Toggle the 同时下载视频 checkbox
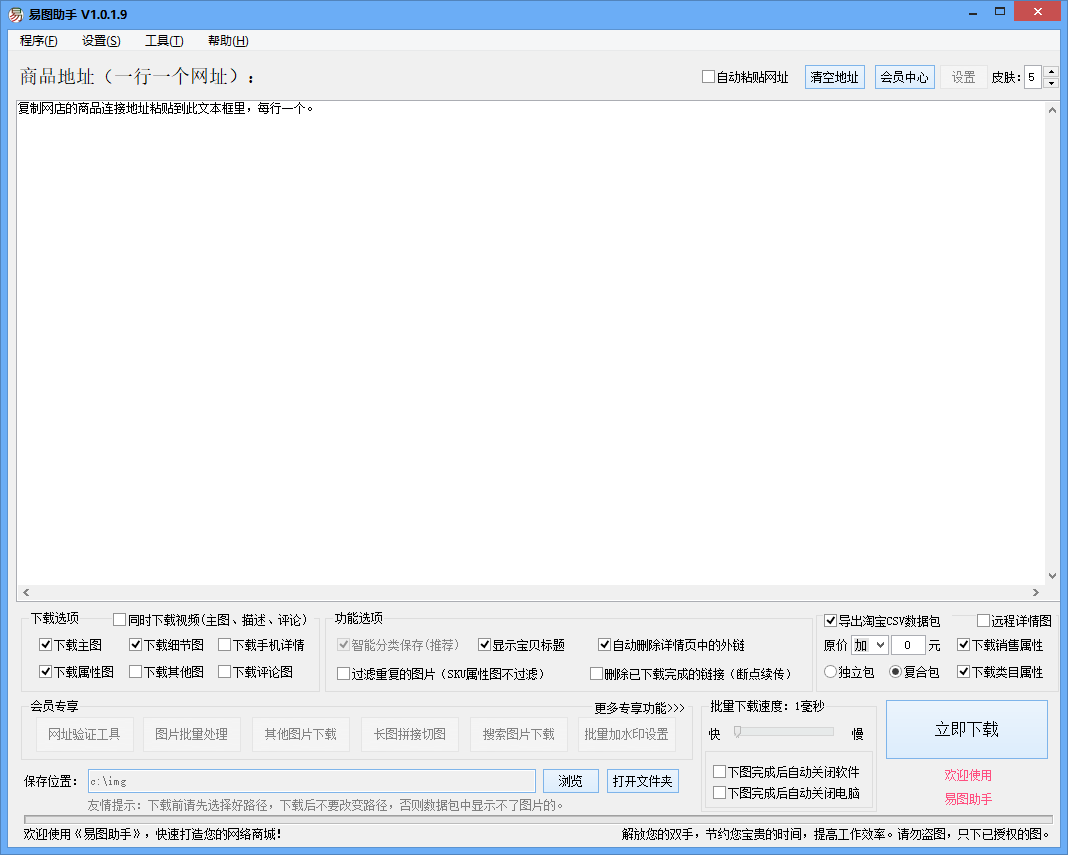 click(x=117, y=618)
